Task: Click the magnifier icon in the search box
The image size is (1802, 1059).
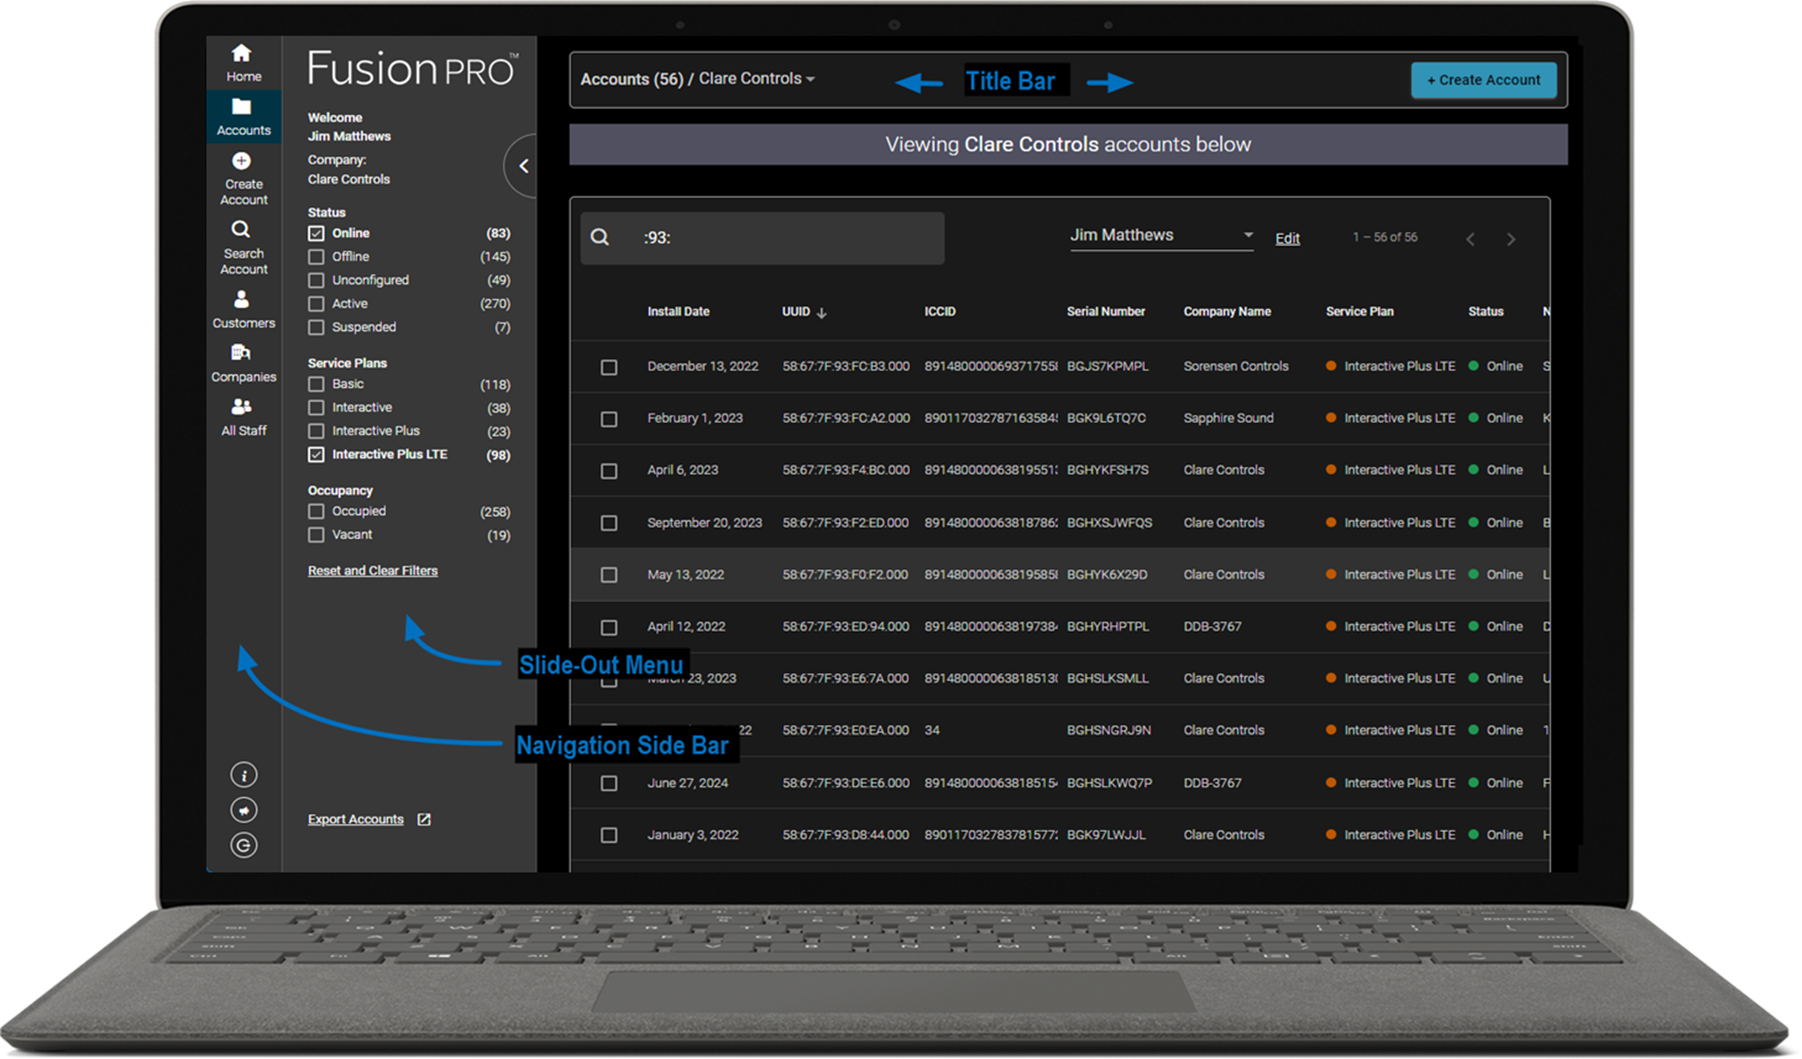Action: pos(600,237)
